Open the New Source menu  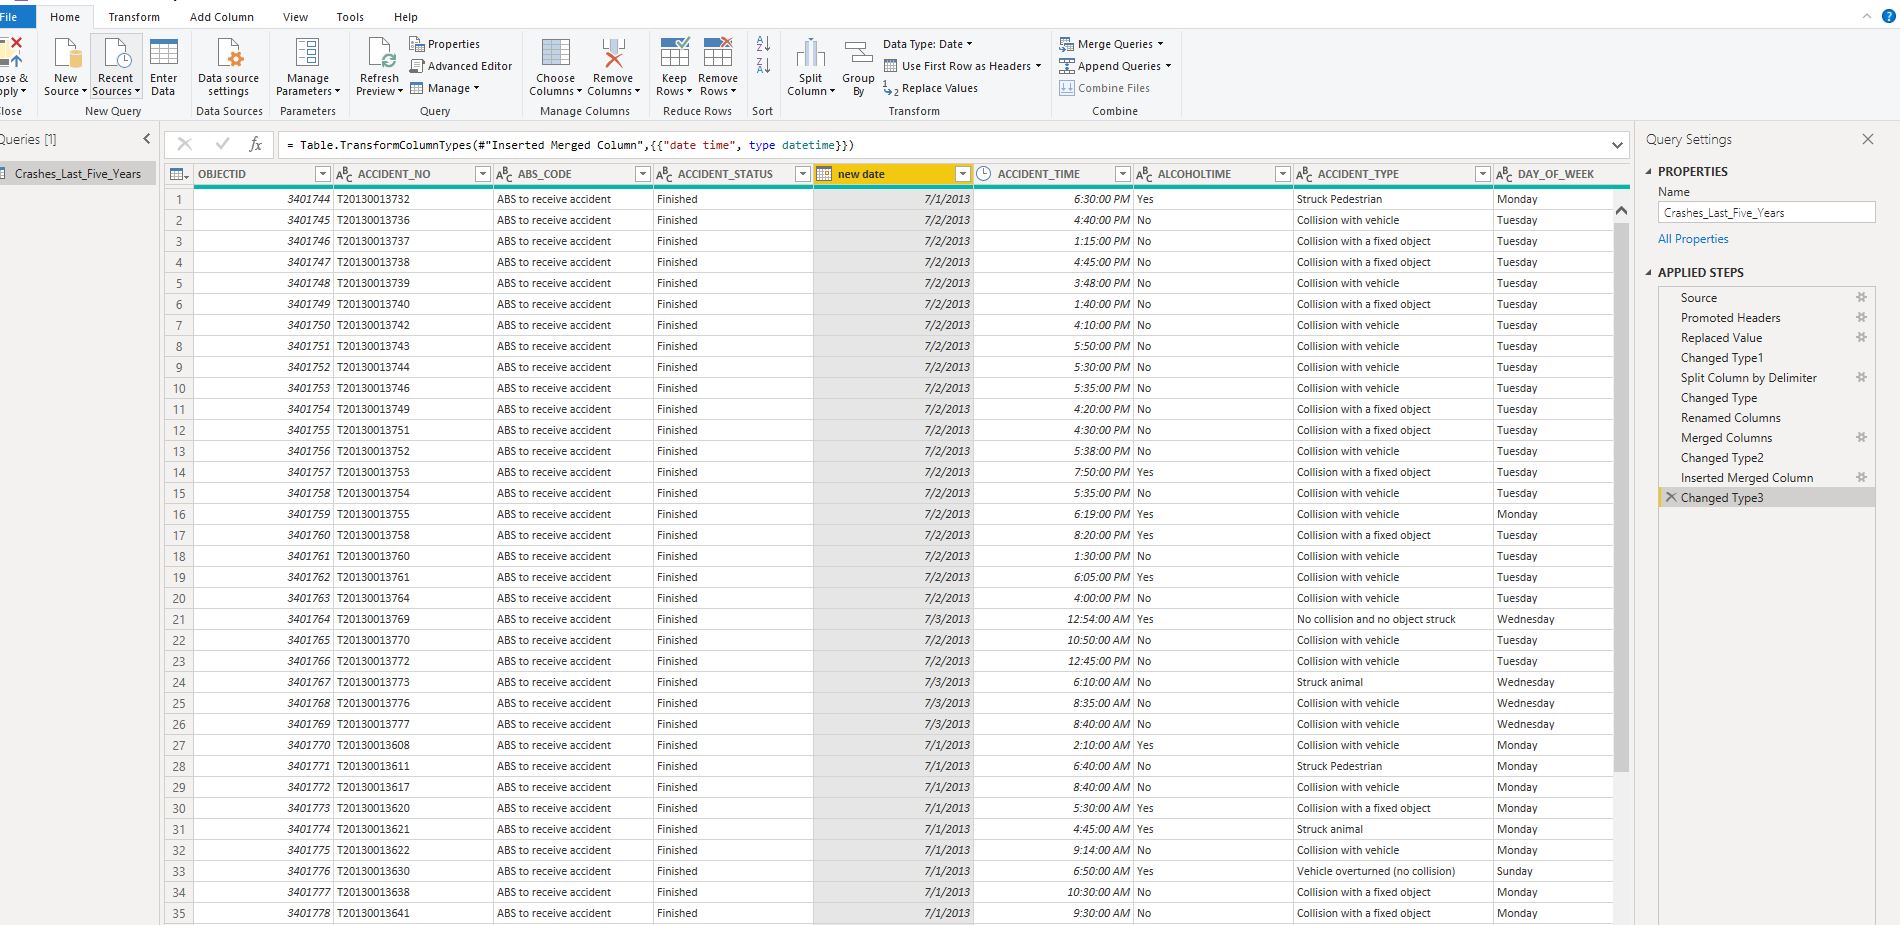click(66, 68)
